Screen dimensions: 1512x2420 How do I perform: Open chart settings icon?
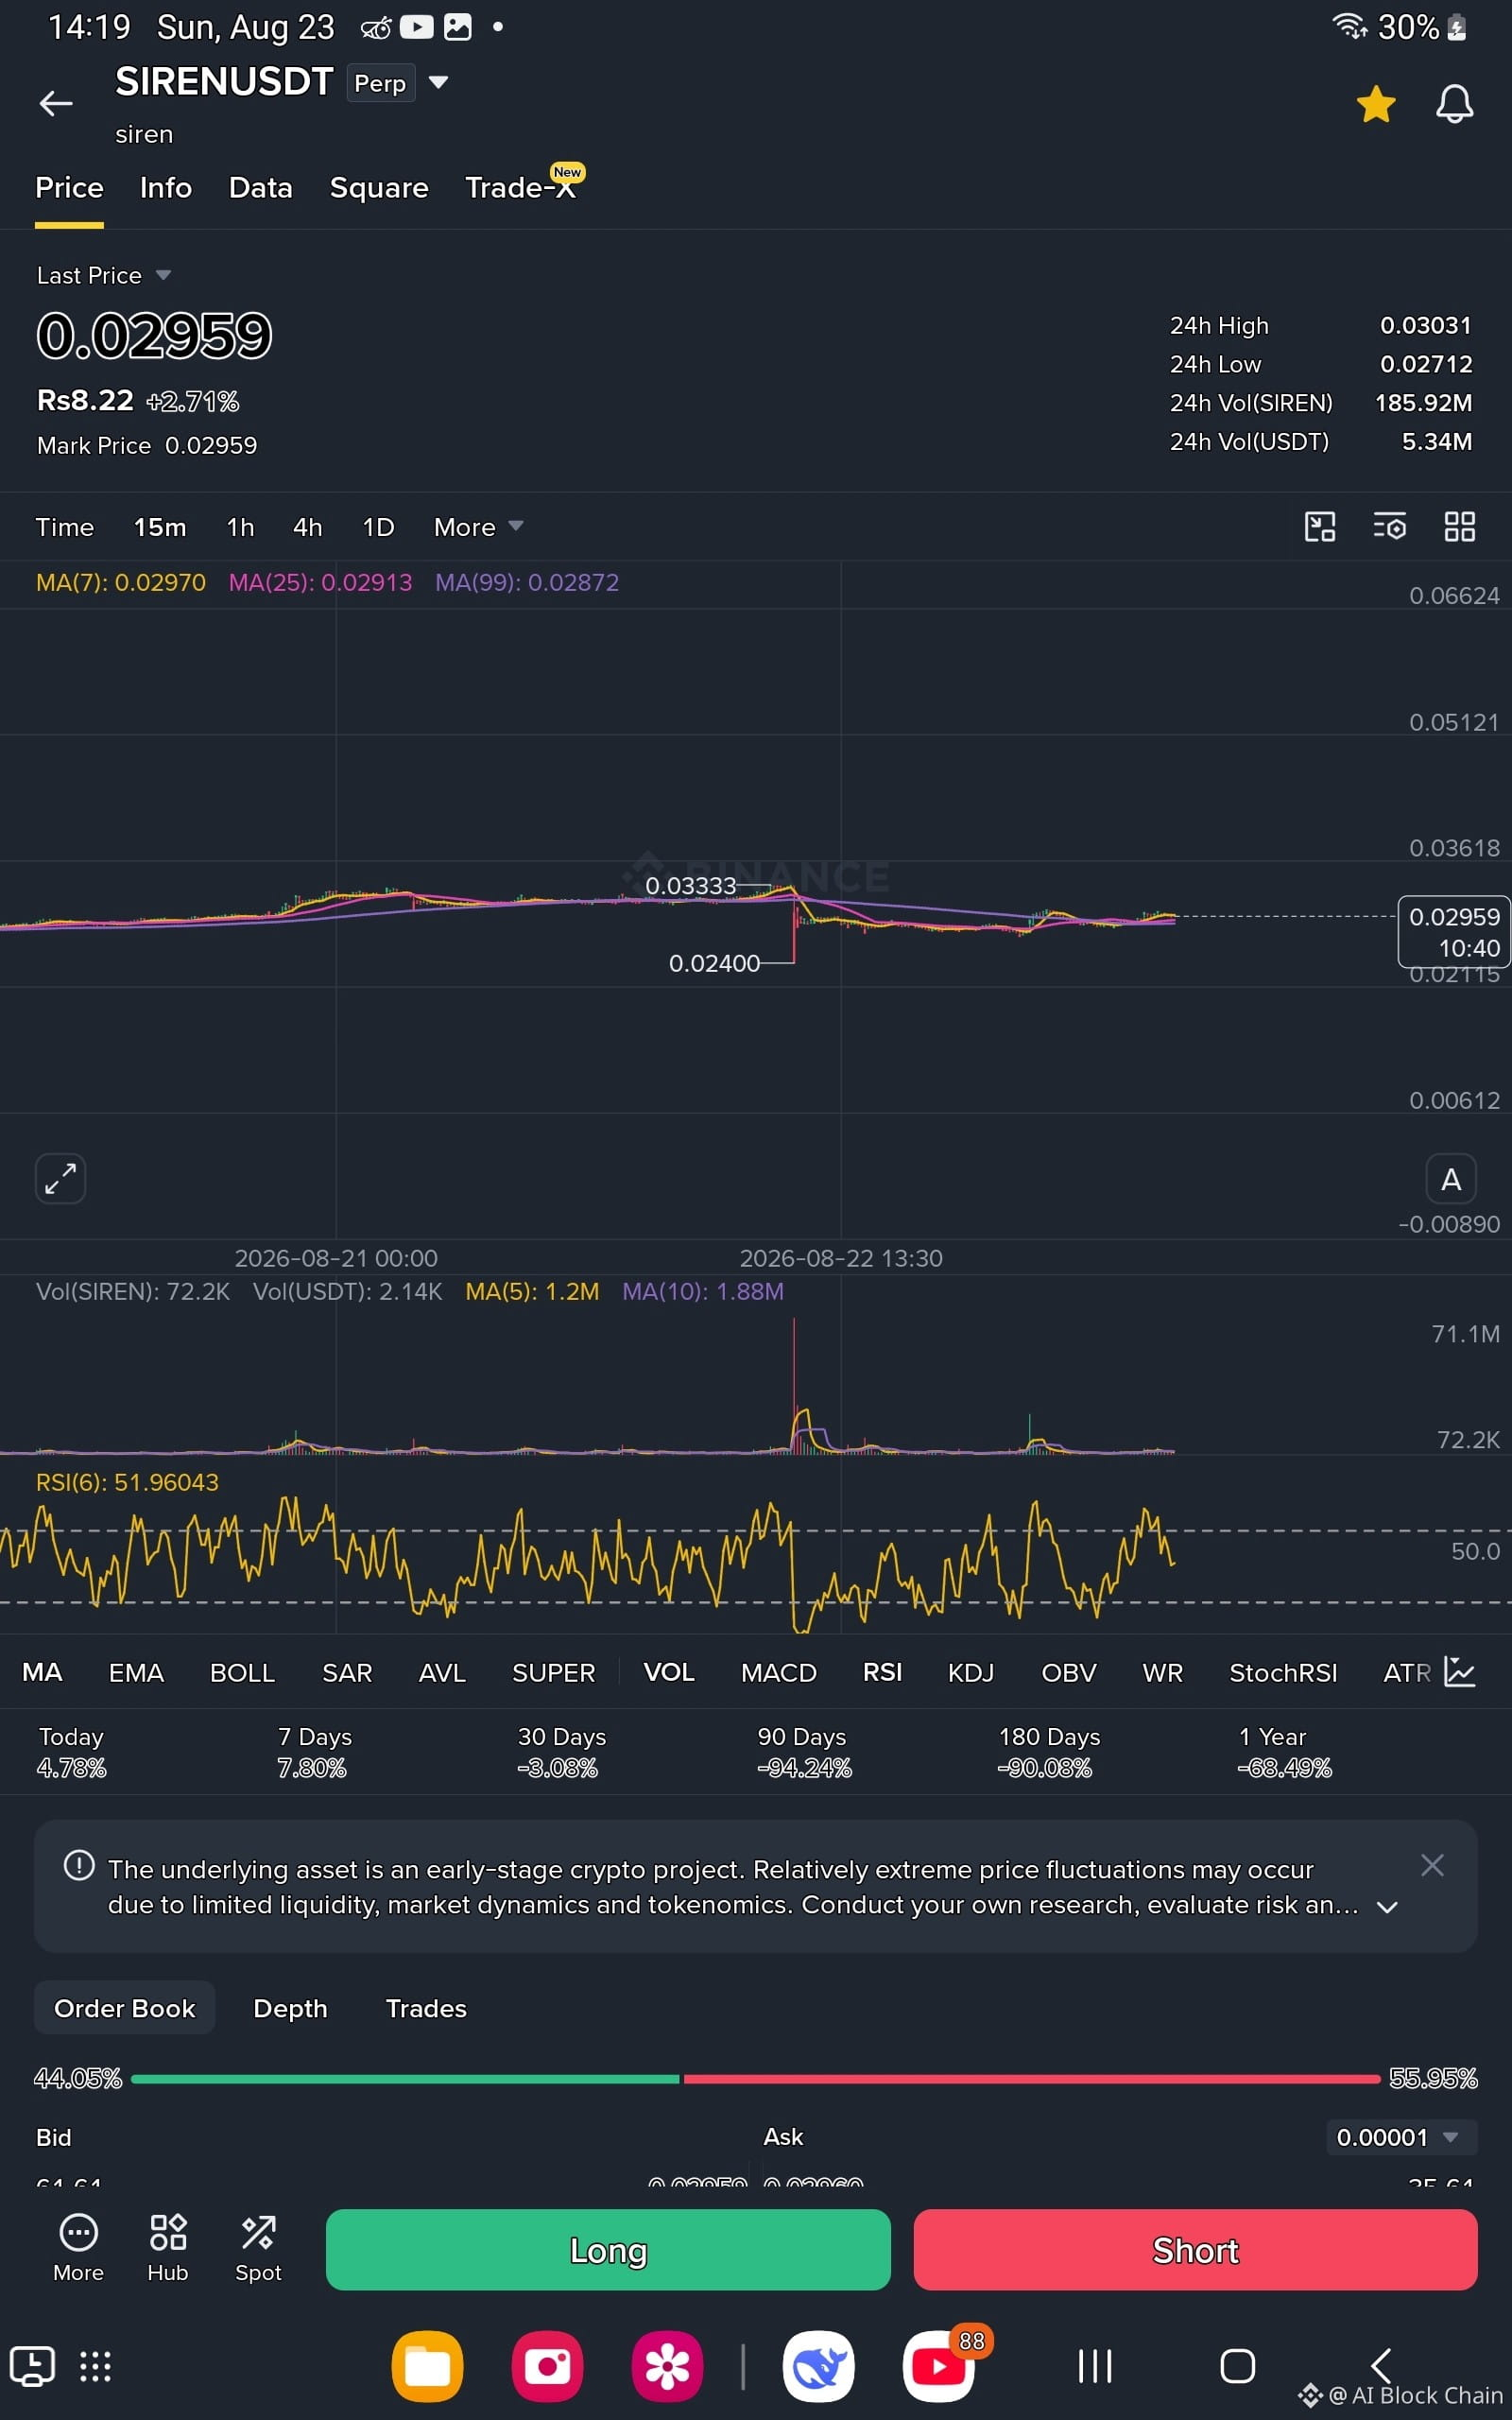click(x=1389, y=527)
